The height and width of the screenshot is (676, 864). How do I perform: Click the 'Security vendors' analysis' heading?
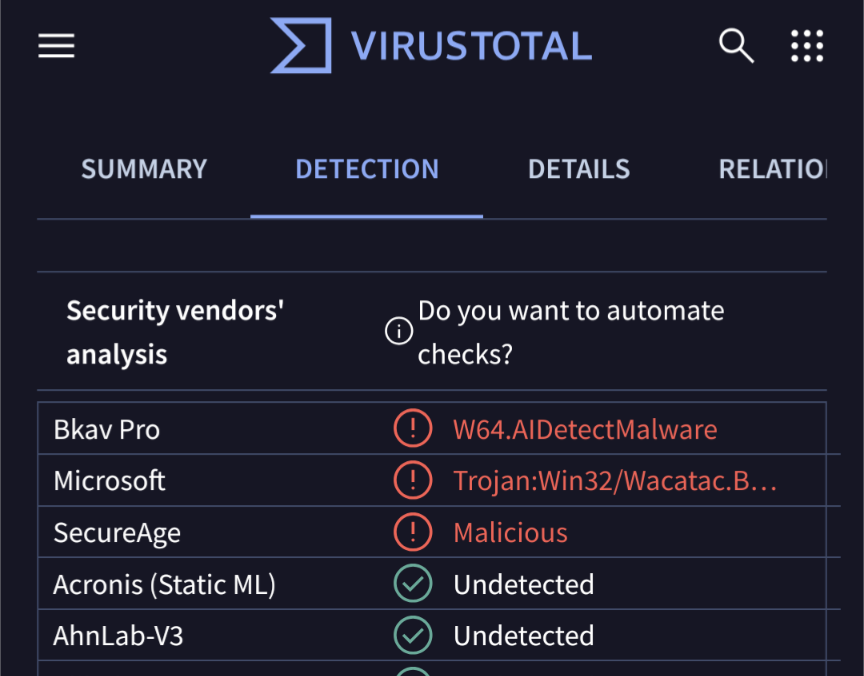click(x=175, y=332)
